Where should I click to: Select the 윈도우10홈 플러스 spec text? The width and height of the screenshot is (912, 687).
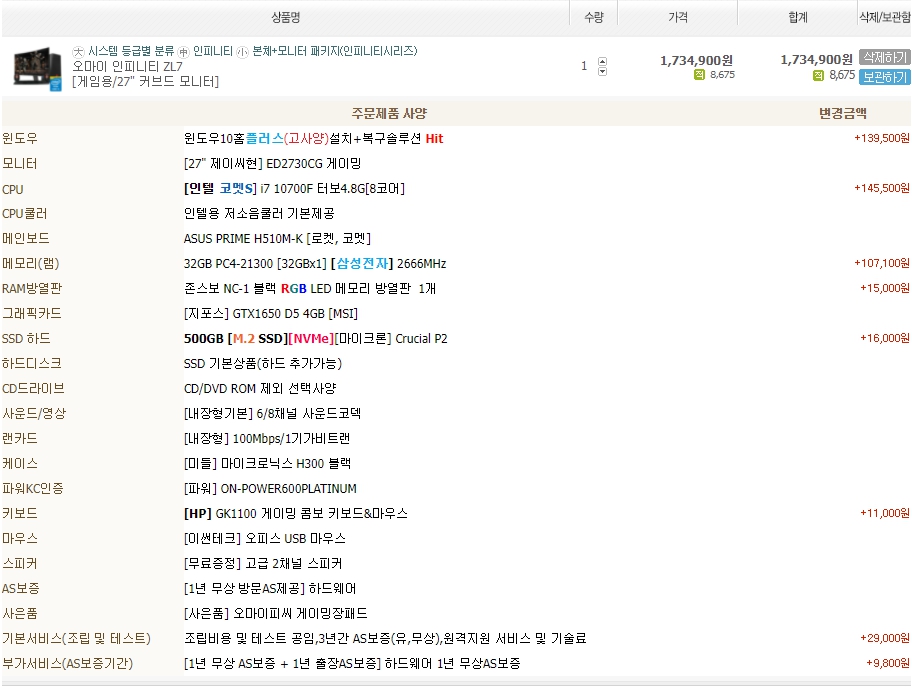[x=314, y=138]
